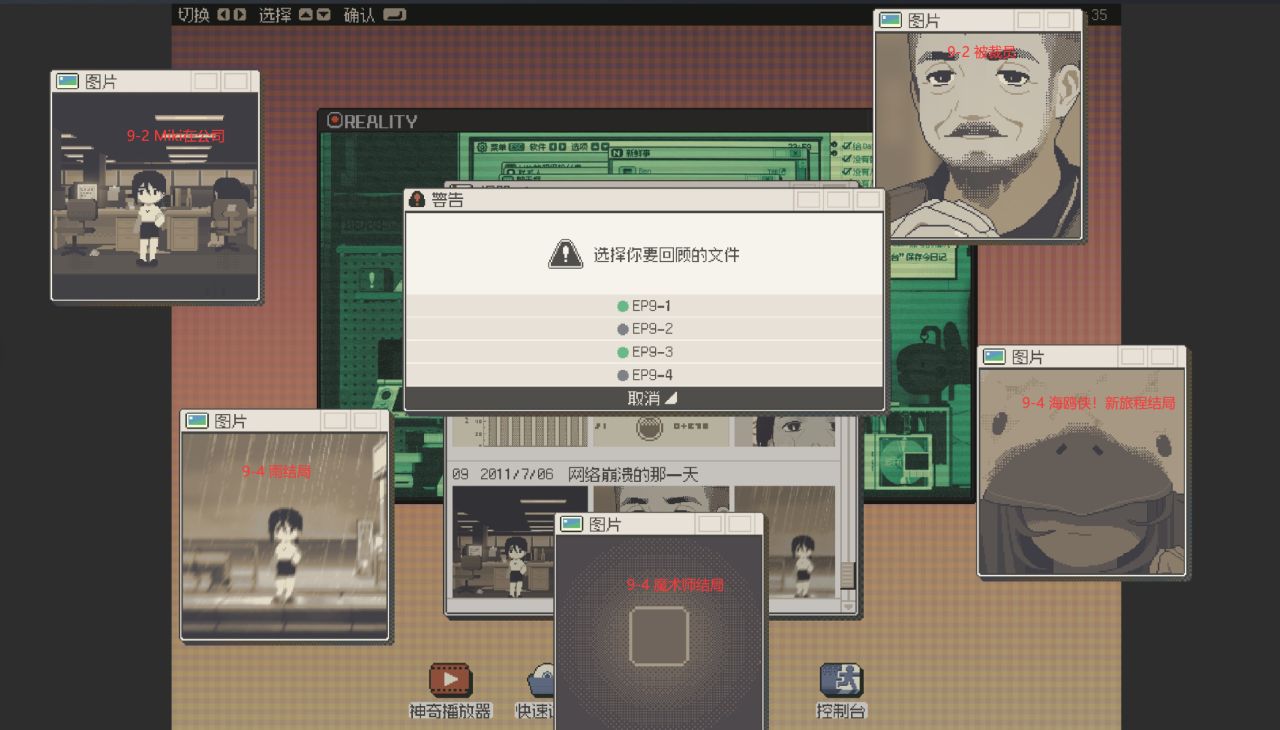Image resolution: width=1280 pixels, height=730 pixels.
Task: Click the REALITY window title text
Action: pyautogui.click(x=381, y=121)
